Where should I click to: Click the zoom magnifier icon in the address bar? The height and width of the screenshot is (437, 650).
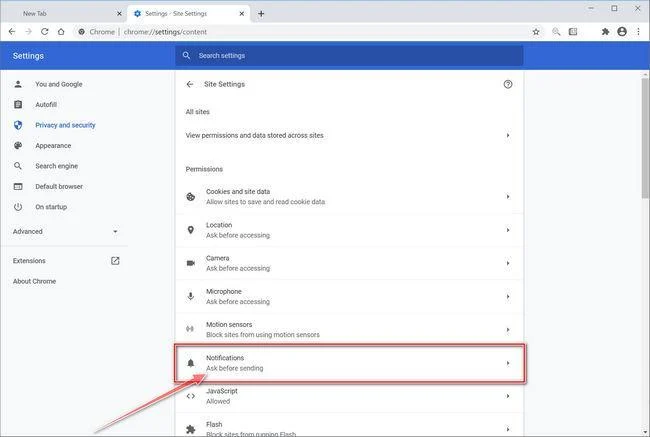pyautogui.click(x=556, y=32)
